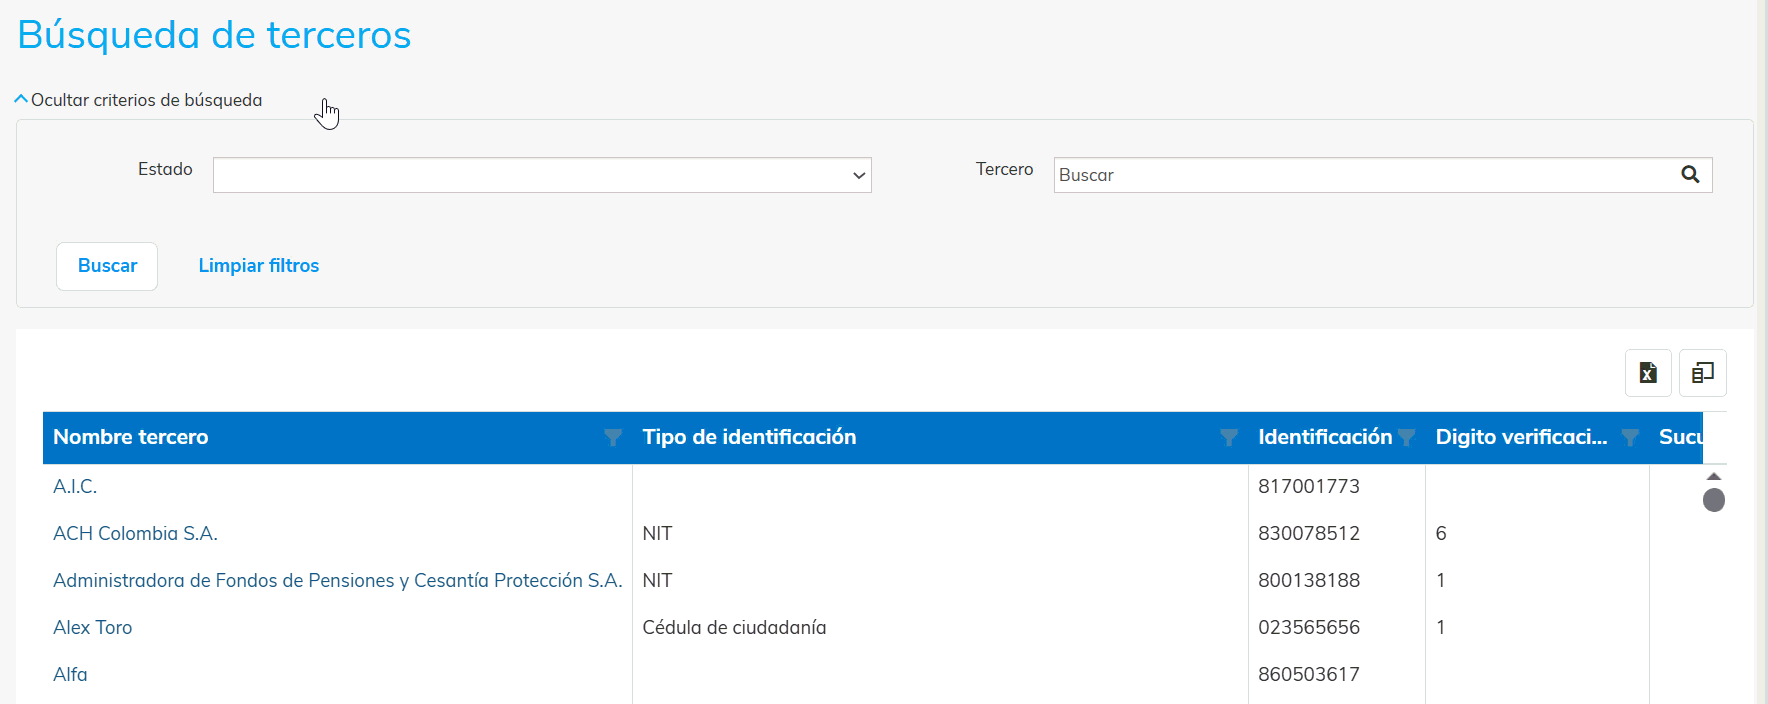Open the Alex Toro record
This screenshot has width=1768, height=704.
coord(92,628)
